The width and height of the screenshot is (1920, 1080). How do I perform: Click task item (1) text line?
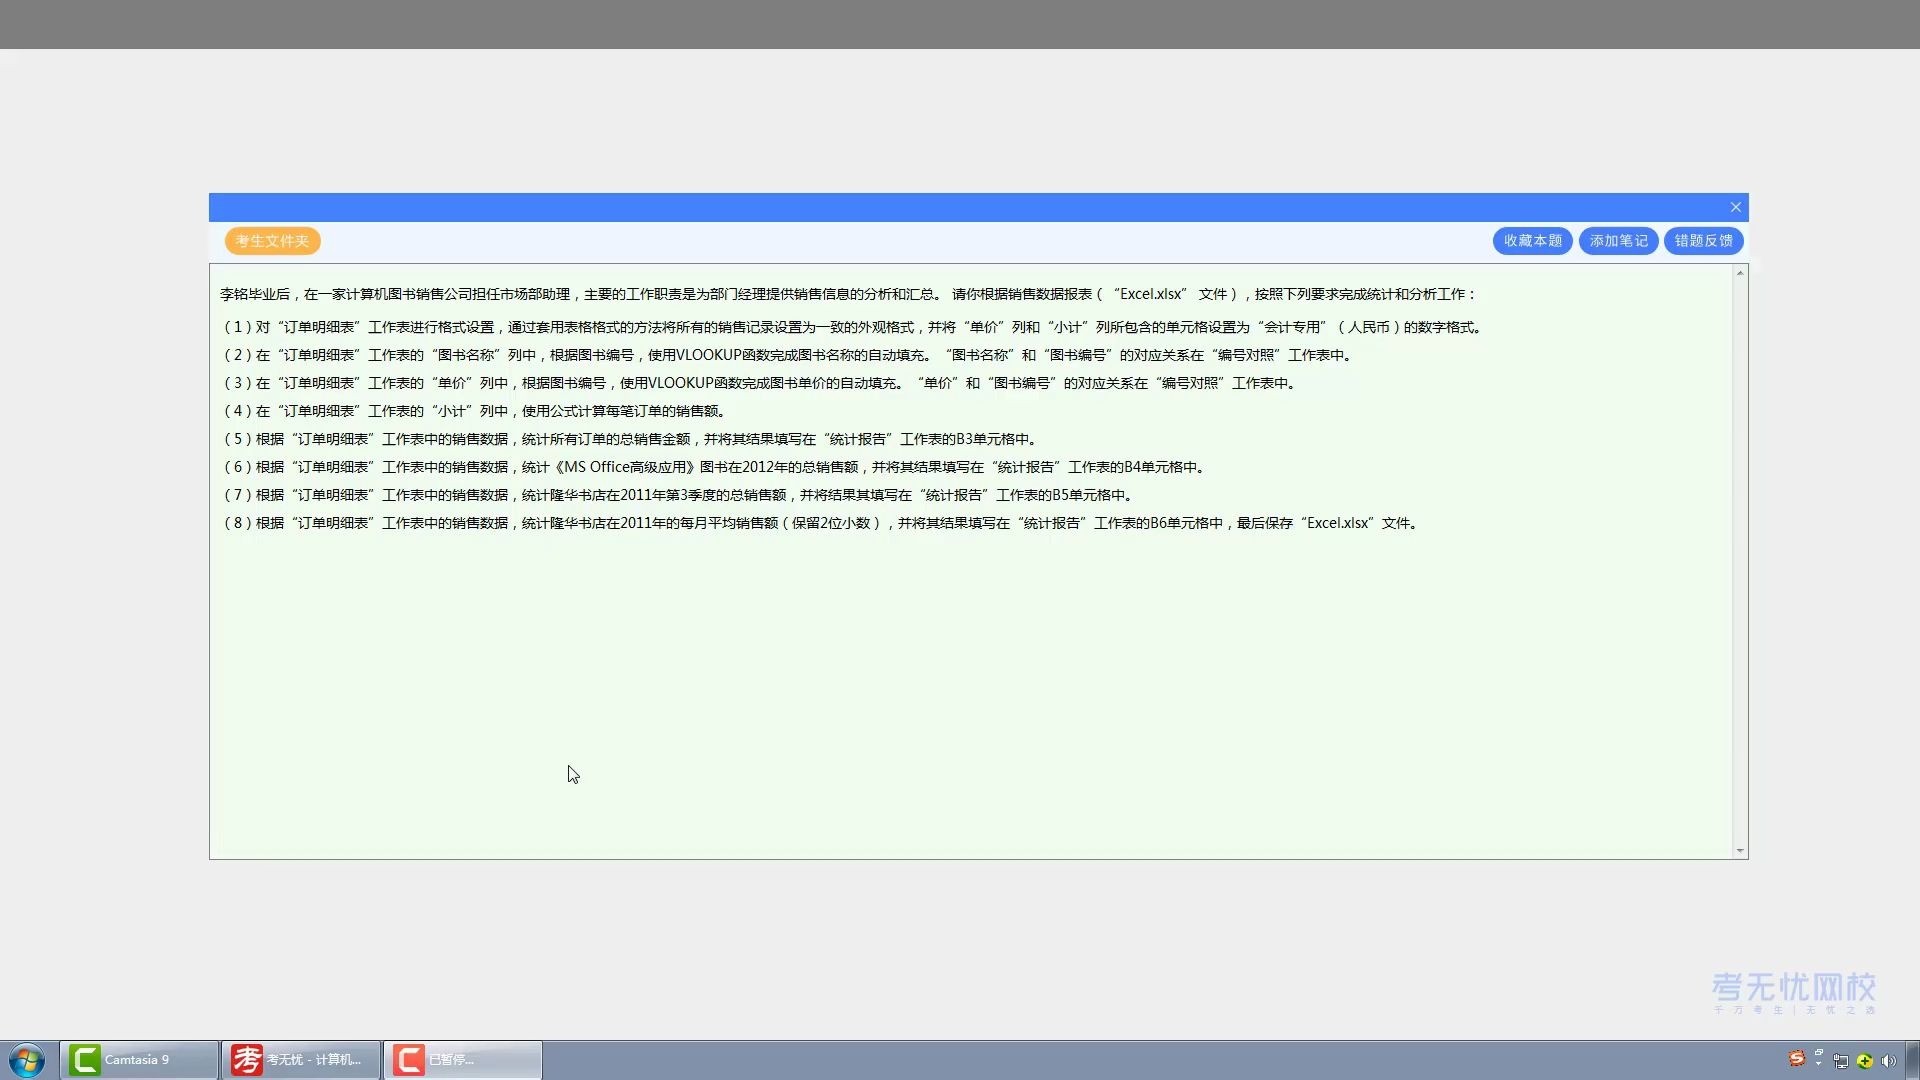tap(850, 327)
